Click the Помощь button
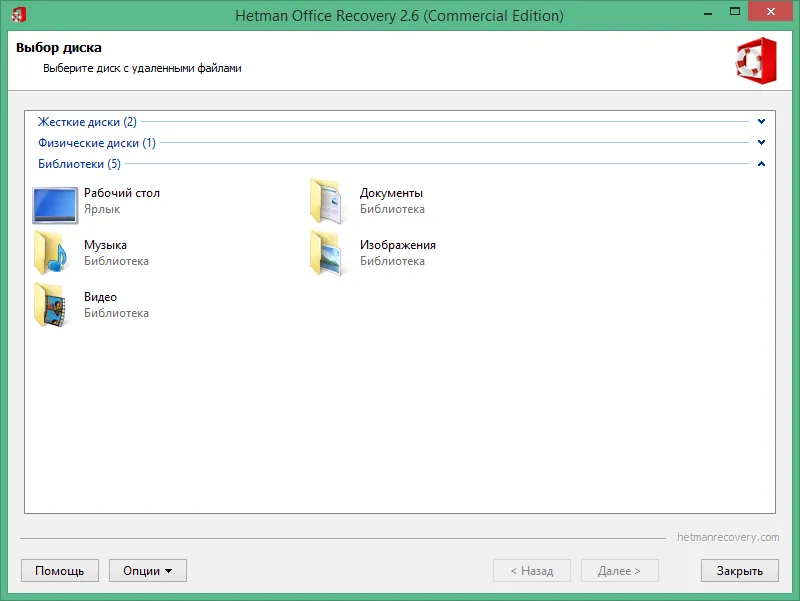Screen dimensions: 800x601 60,570
